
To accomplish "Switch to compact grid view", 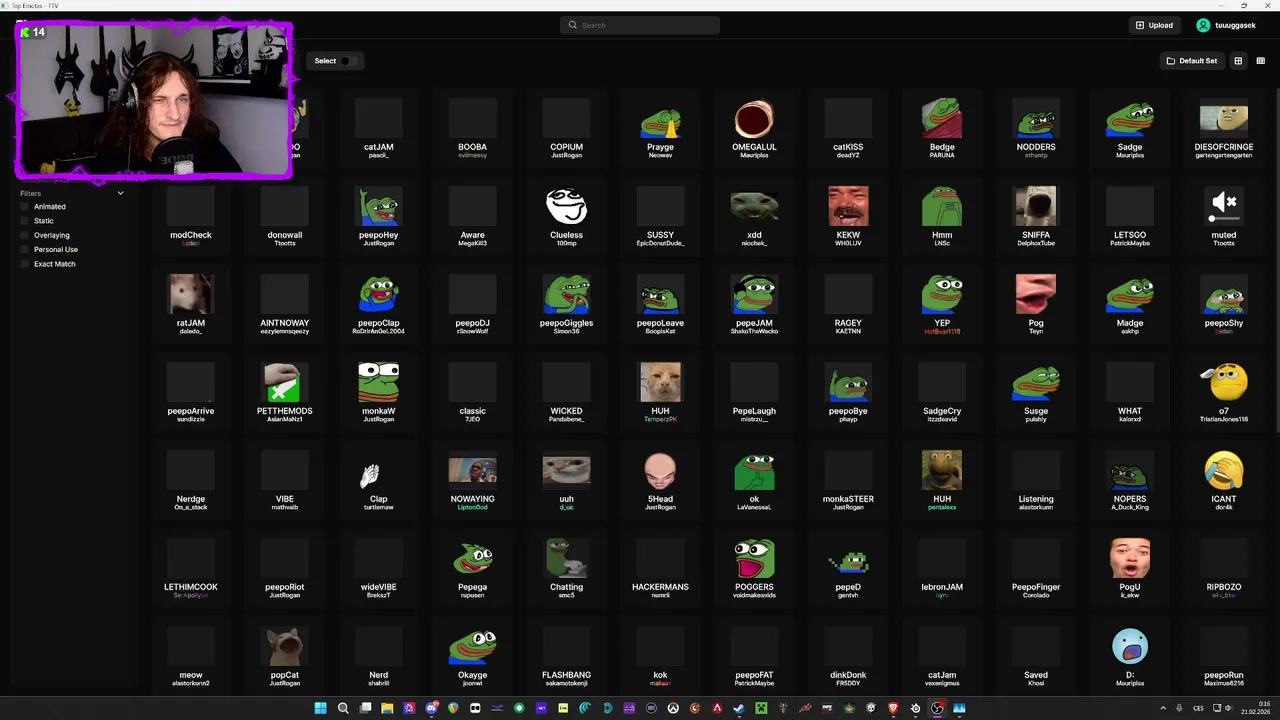I will (1260, 61).
